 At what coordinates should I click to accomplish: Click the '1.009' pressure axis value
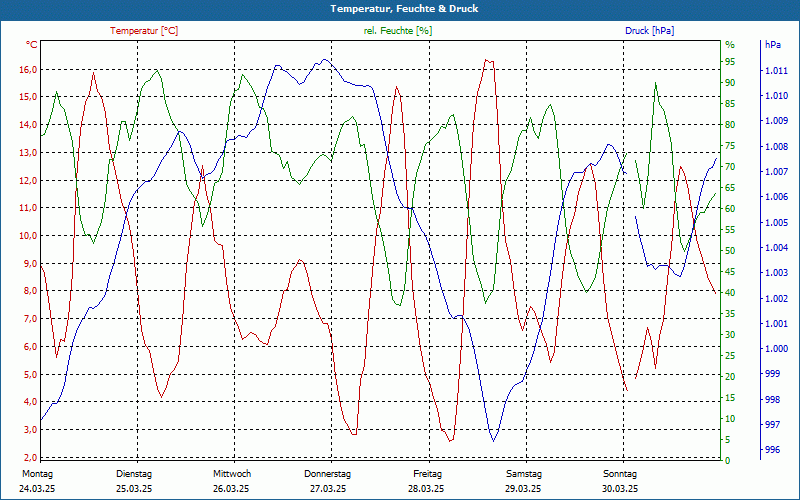click(777, 121)
